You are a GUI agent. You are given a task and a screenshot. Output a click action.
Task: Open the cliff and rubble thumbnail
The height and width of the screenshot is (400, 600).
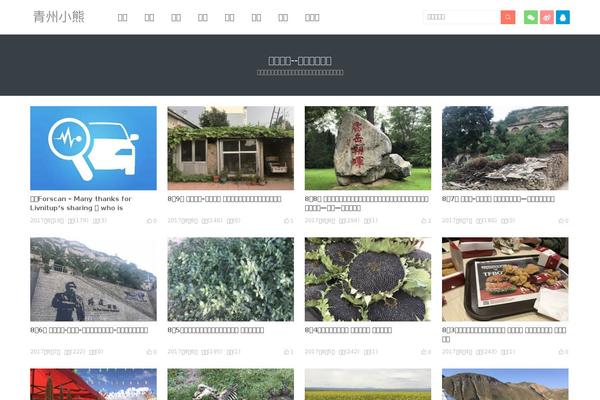point(505,148)
